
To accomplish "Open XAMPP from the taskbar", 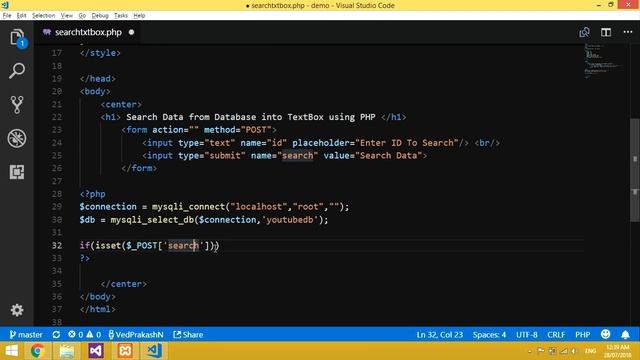I will (125, 351).
